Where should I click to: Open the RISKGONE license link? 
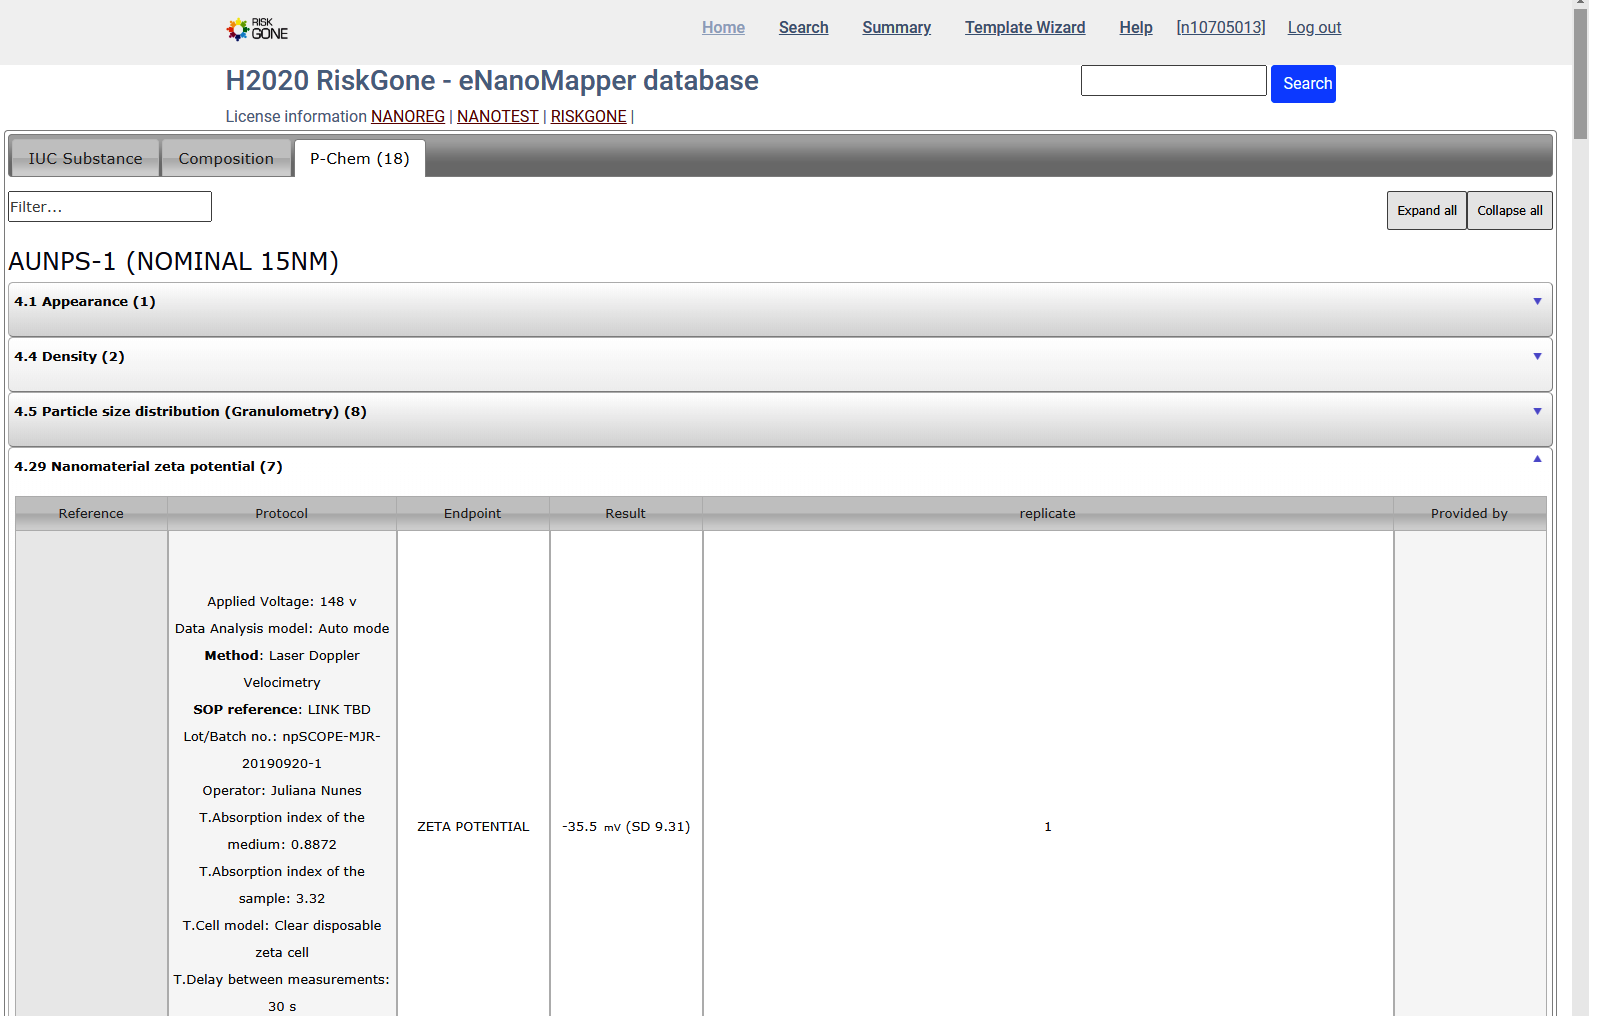tap(588, 117)
